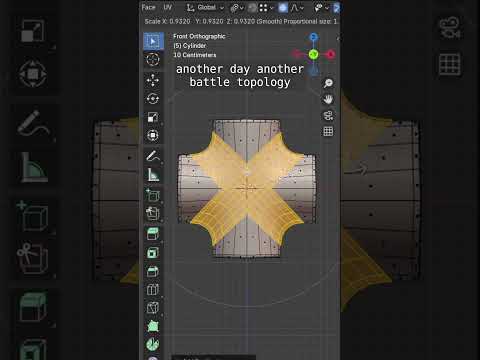The image size is (480, 360).
Task: Activate the Knife tool
Action: (x=153, y=308)
